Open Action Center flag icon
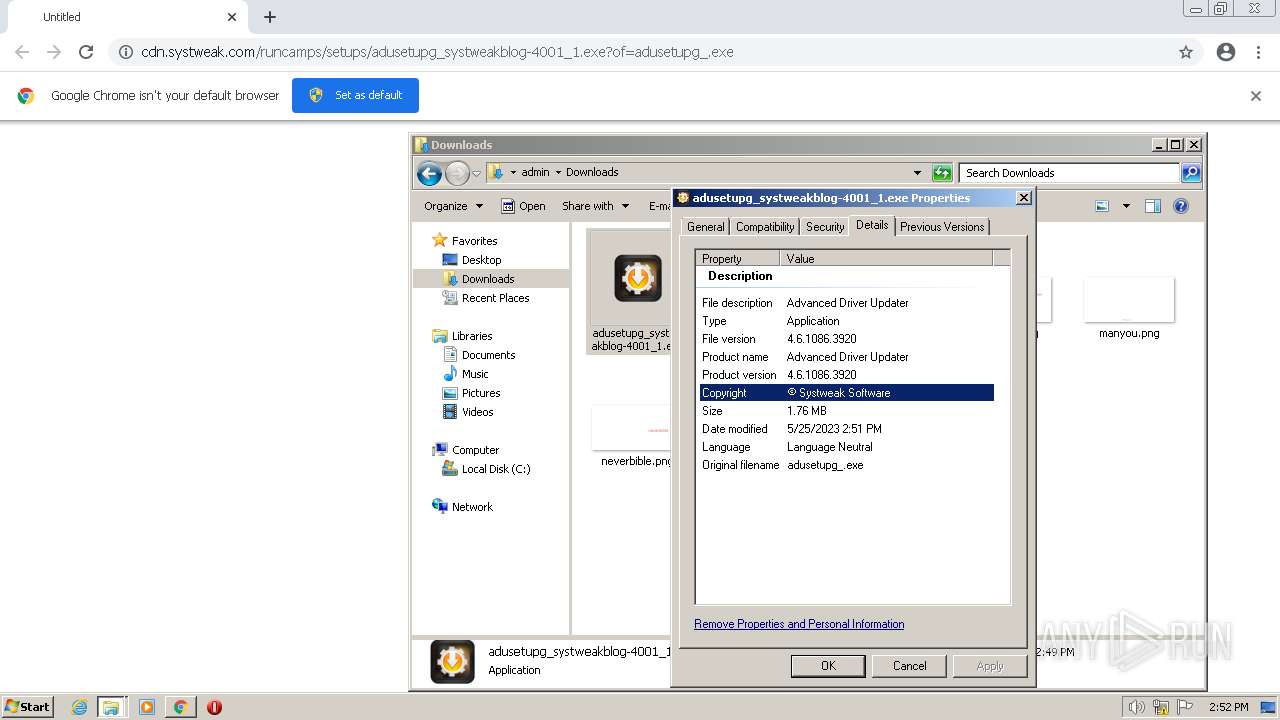1280x720 pixels. pos(1184,707)
